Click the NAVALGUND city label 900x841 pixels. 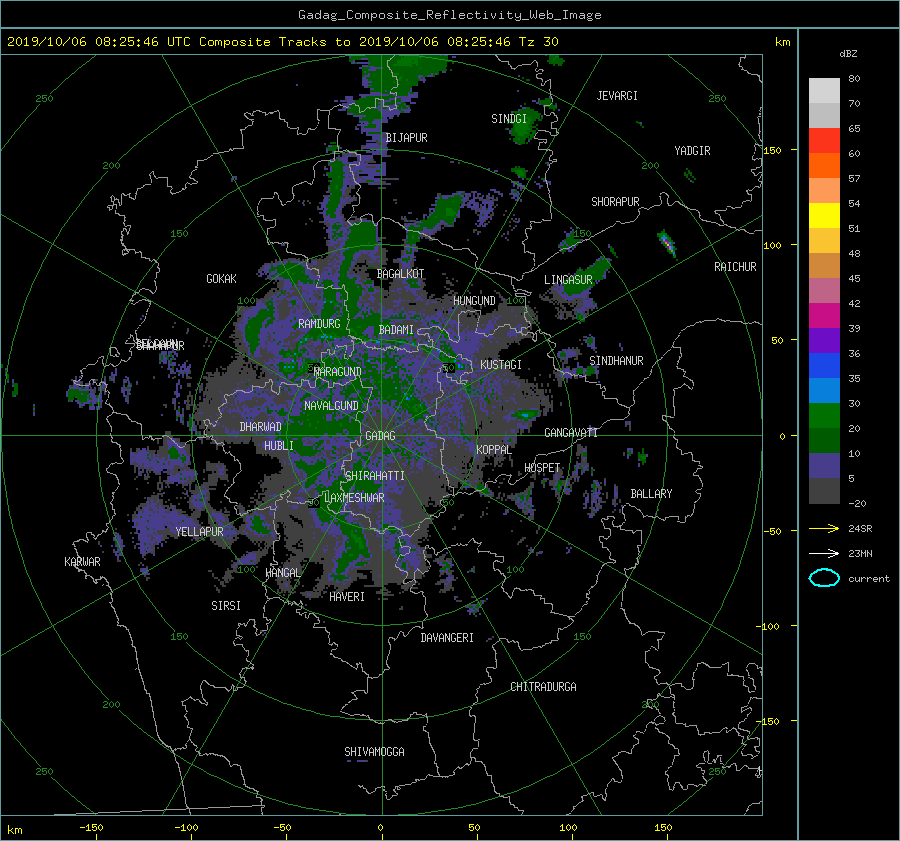pyautogui.click(x=331, y=406)
